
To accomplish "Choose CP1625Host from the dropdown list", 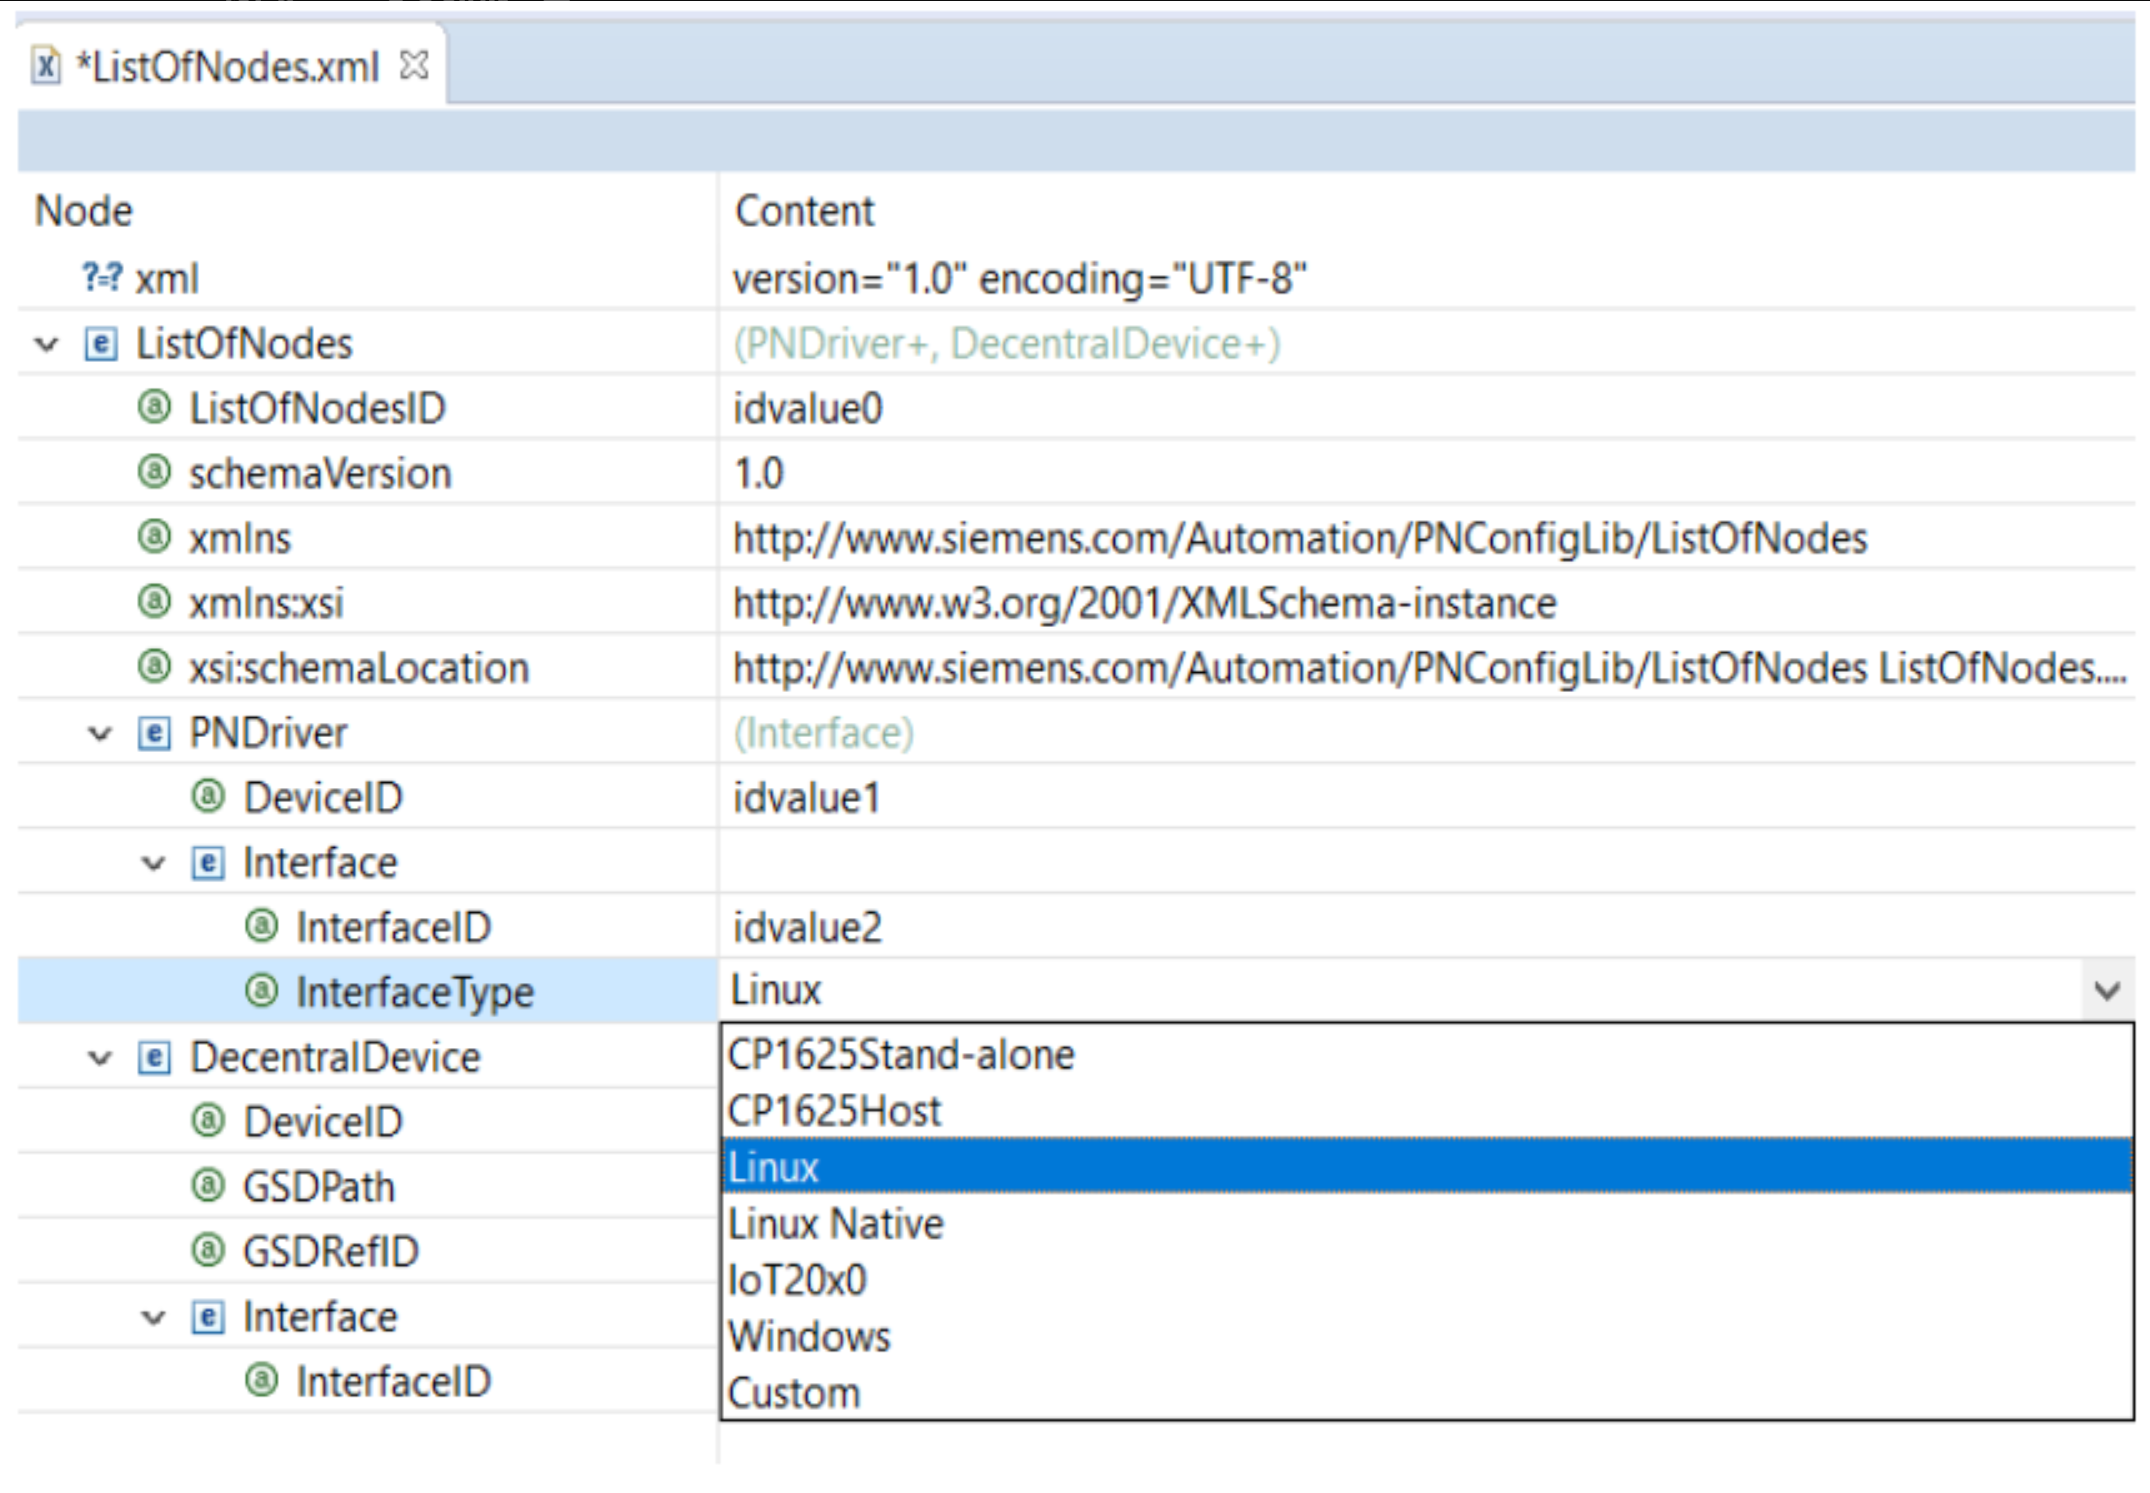I will [1427, 1110].
